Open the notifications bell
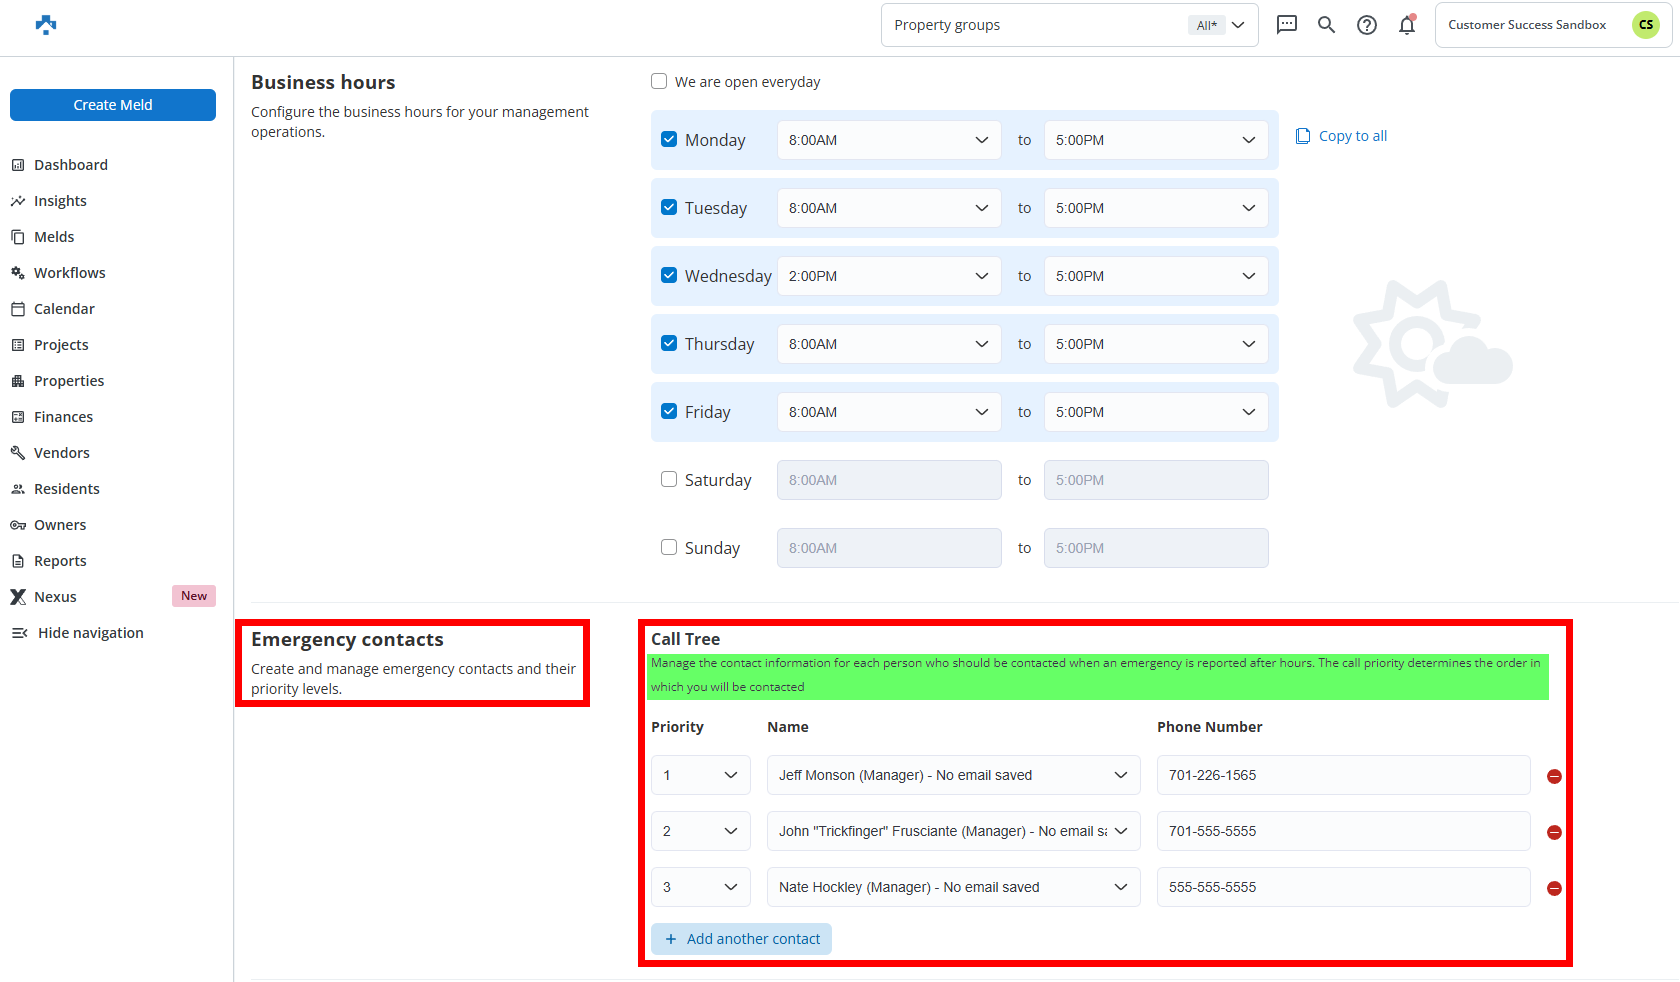The width and height of the screenshot is (1680, 982). pos(1407,25)
